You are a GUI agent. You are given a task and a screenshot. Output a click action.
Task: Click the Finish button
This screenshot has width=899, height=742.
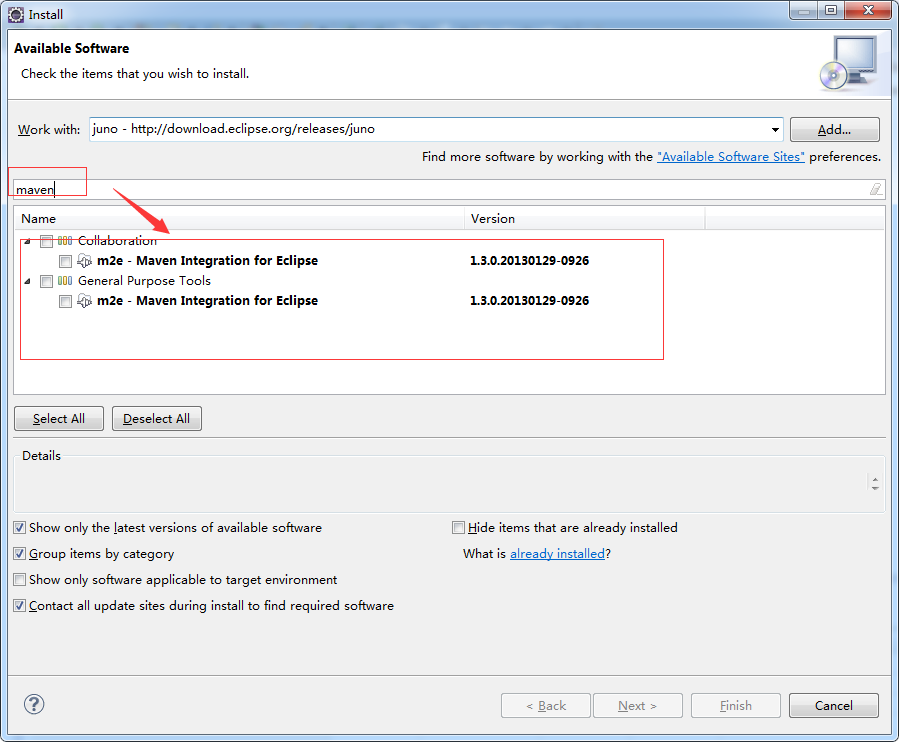point(736,705)
